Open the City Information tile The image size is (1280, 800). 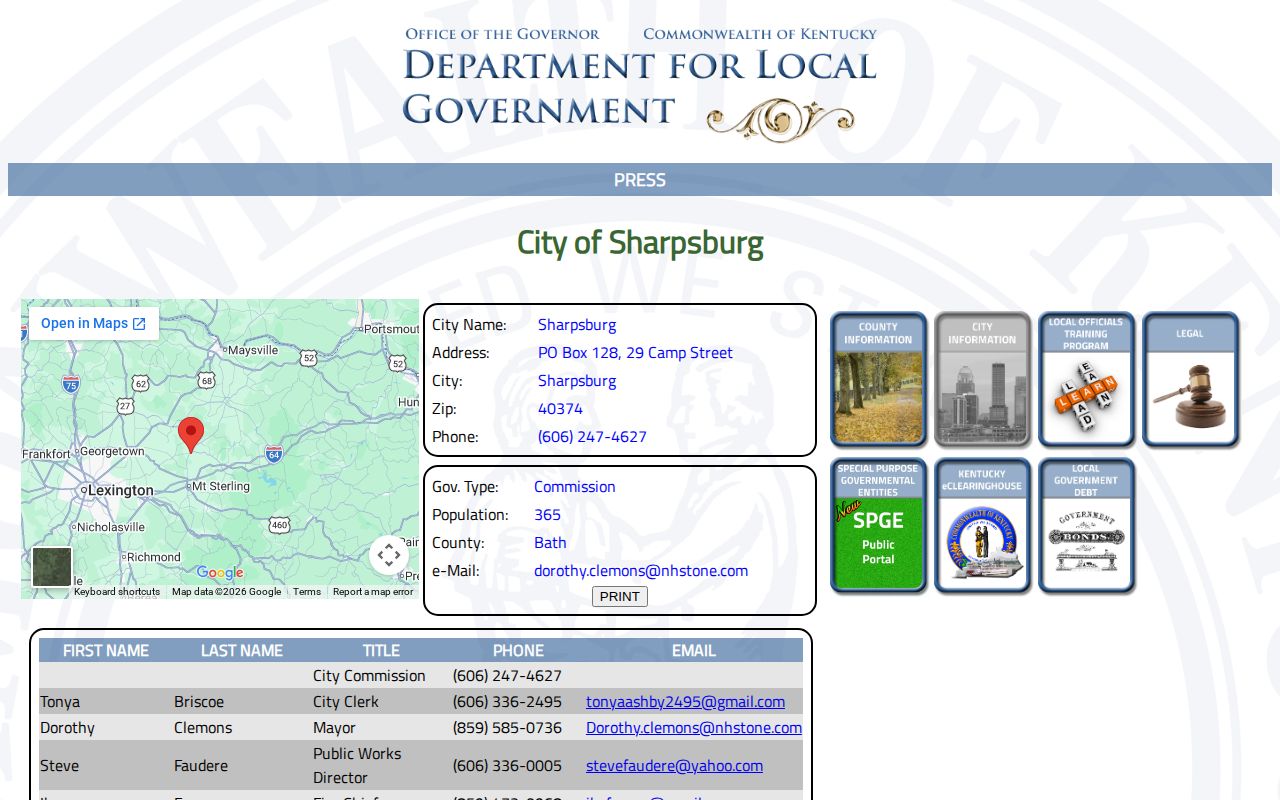click(x=982, y=379)
